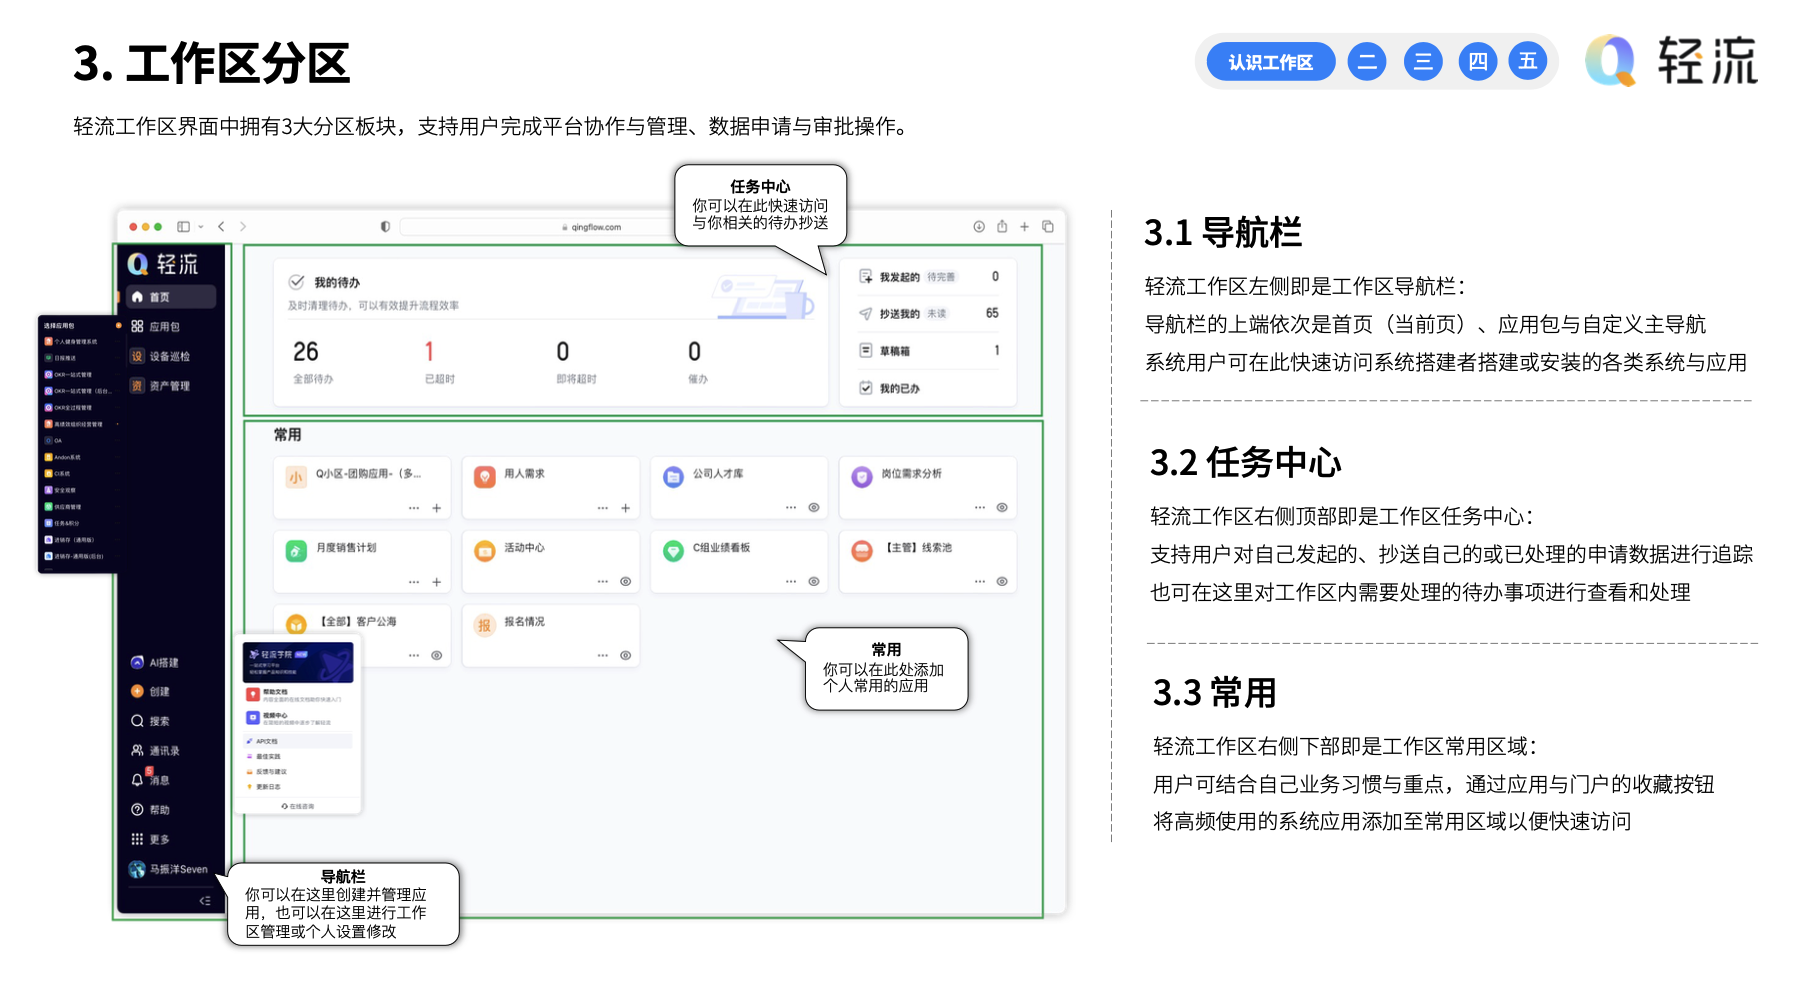1800x1003 pixels.
Task: Toggle eye icon on 岗位需求分析 card
Action: (x=1002, y=508)
